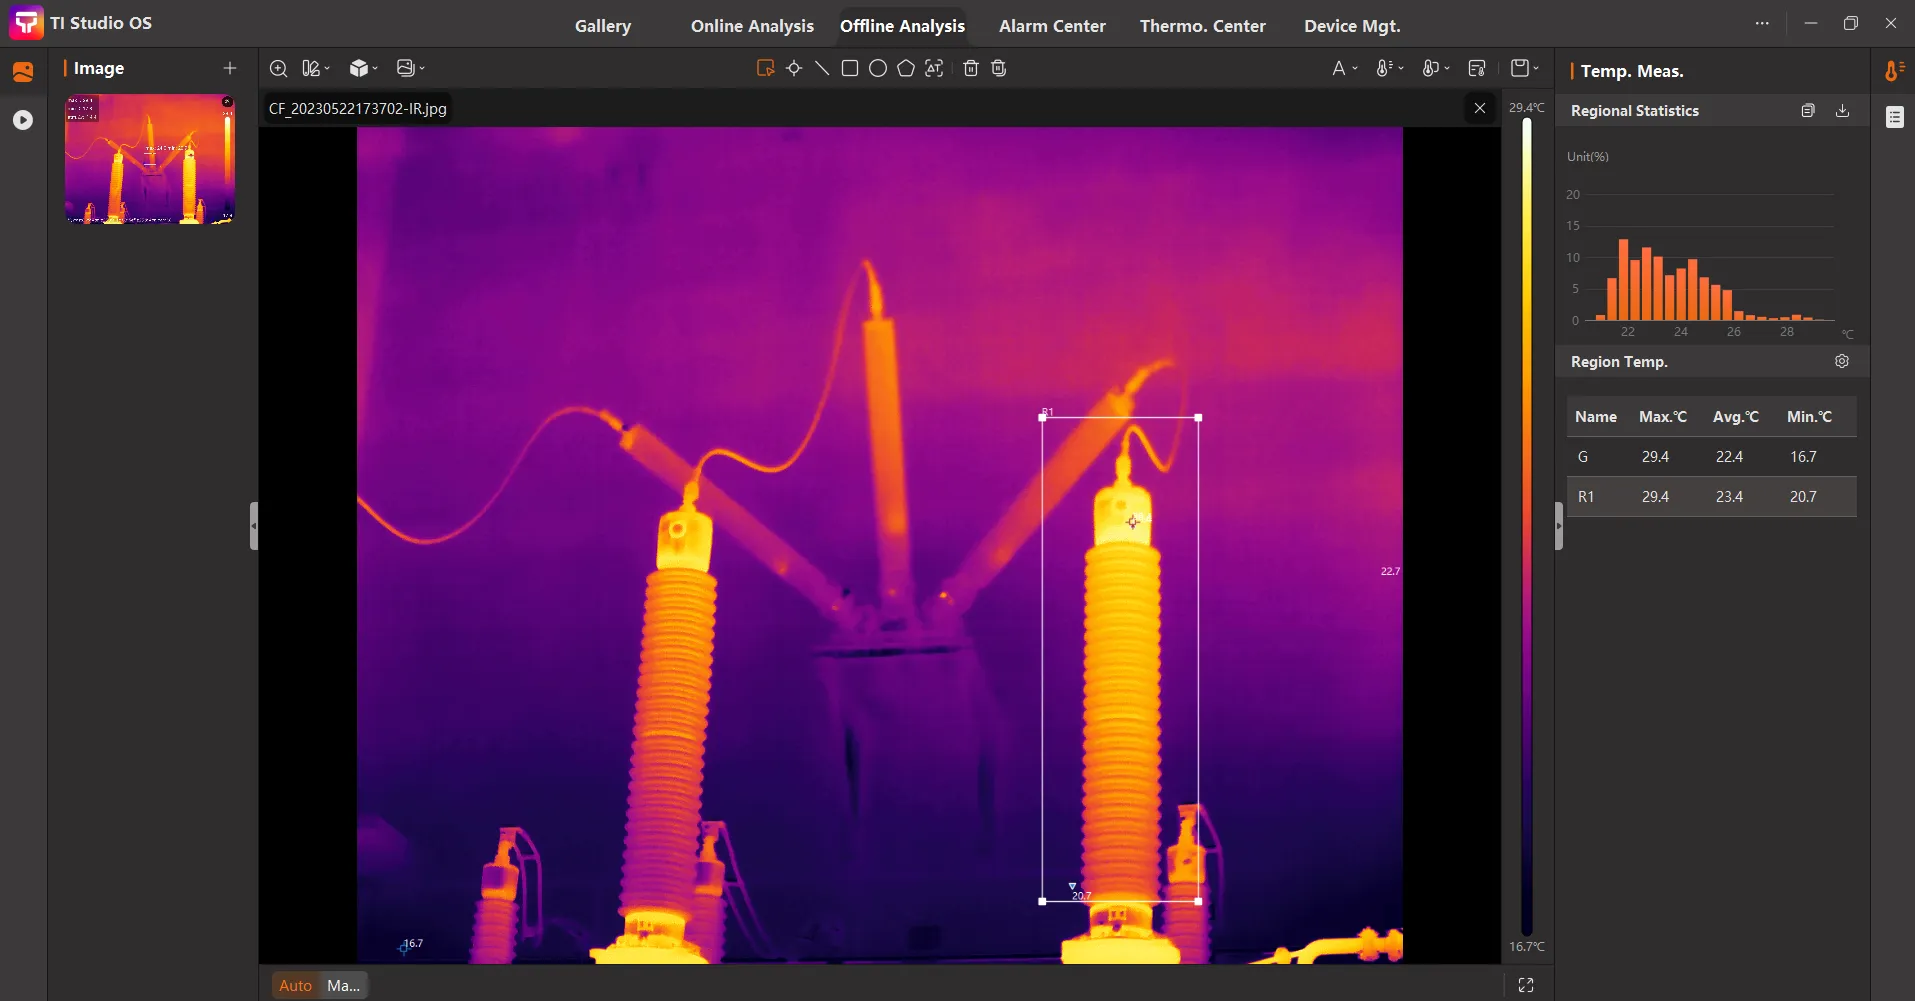
Task: Pick the rectangle region tool
Action: 850,68
